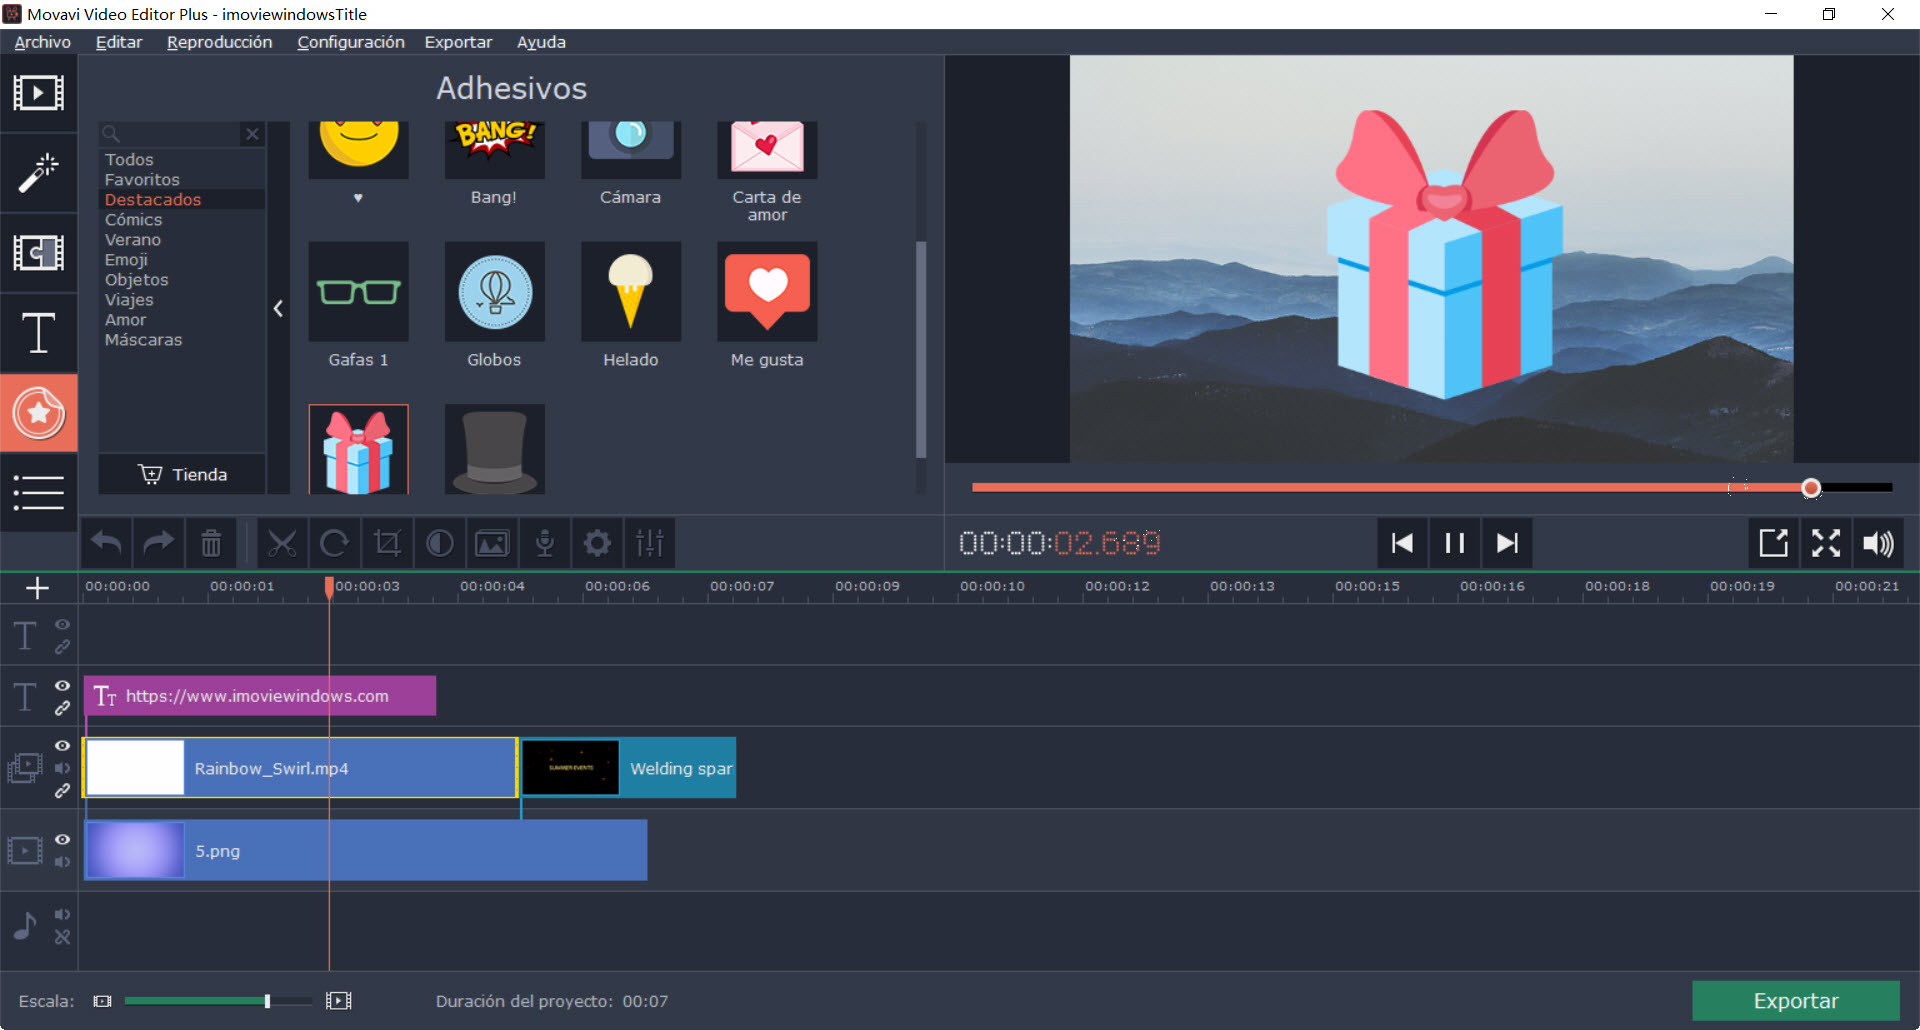Open the Configuración menu
The width and height of the screenshot is (1920, 1030).
[x=350, y=42]
